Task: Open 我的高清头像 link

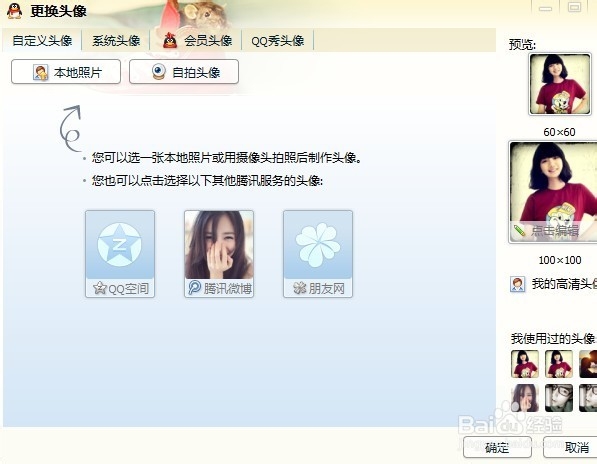Action: [564, 284]
